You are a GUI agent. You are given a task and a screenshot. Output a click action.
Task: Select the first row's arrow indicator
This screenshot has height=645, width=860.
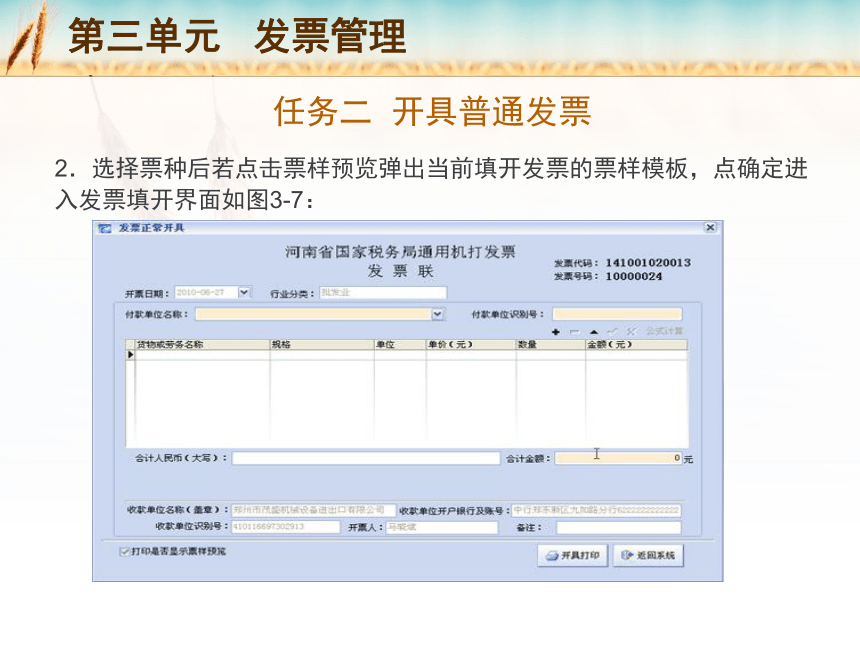pyautogui.click(x=131, y=355)
